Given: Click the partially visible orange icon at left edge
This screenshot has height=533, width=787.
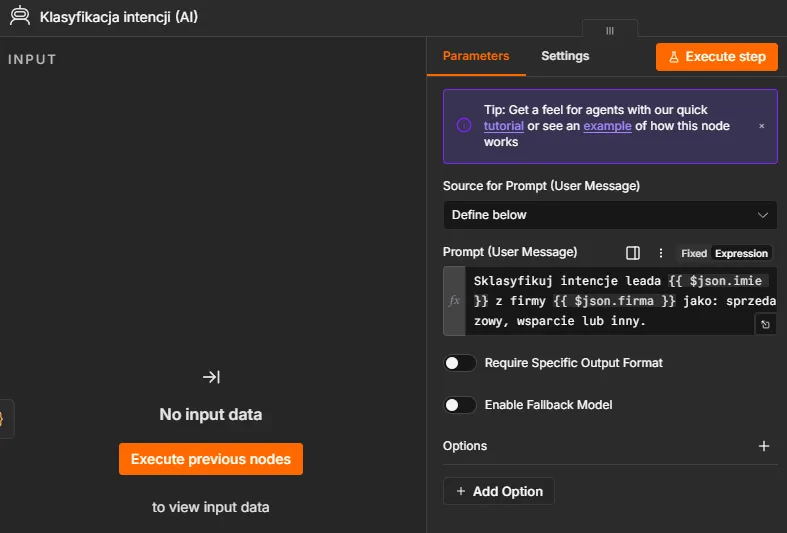Looking at the screenshot, I should 3,419.
